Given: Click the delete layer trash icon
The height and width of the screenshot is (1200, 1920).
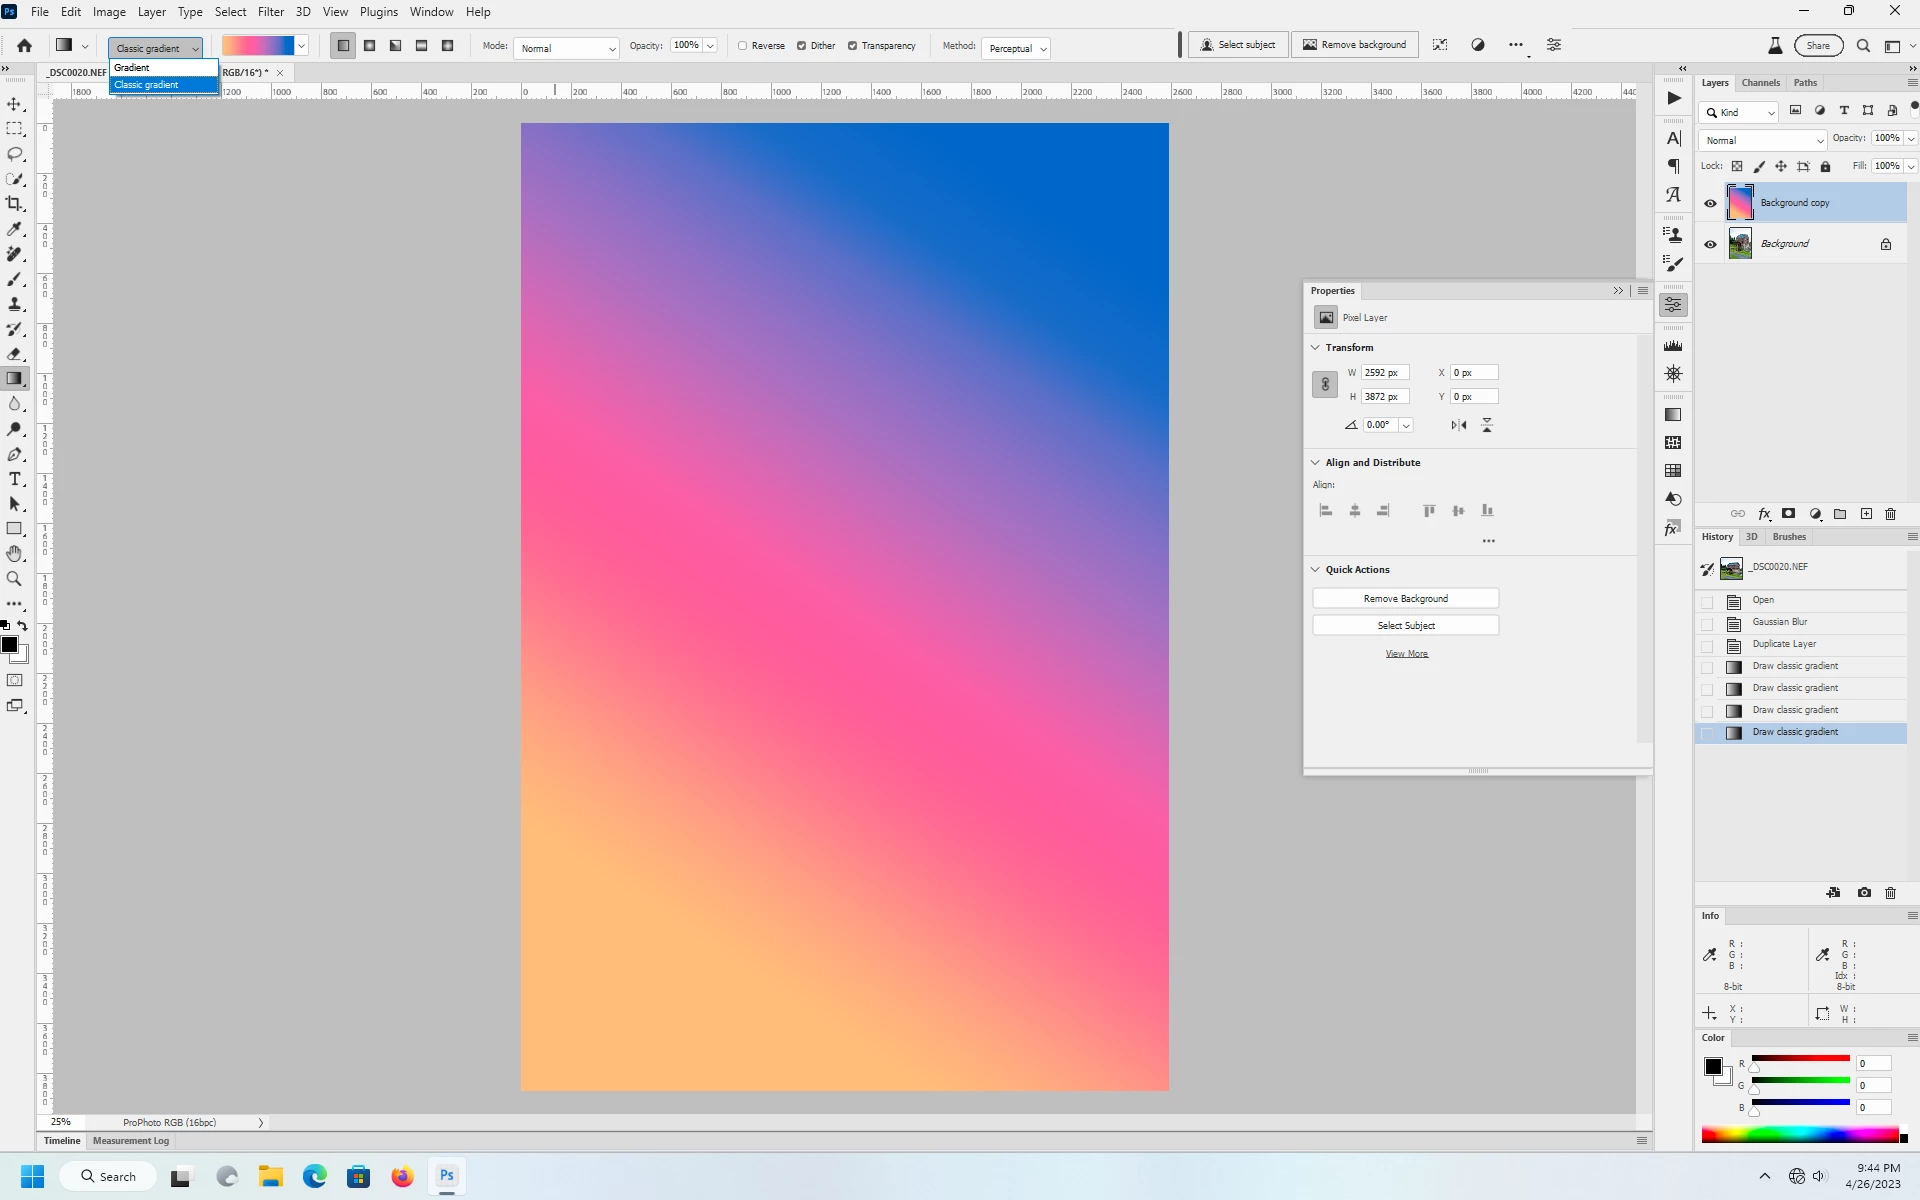Looking at the screenshot, I should pos(1890,514).
